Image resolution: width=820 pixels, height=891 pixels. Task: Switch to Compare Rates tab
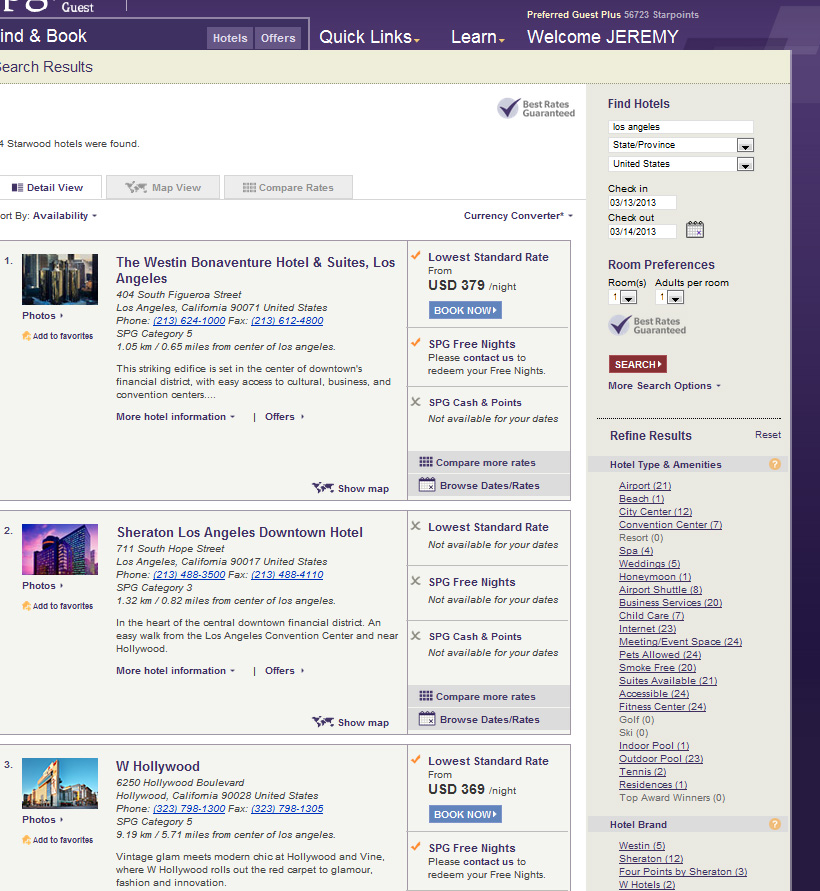tap(289, 187)
